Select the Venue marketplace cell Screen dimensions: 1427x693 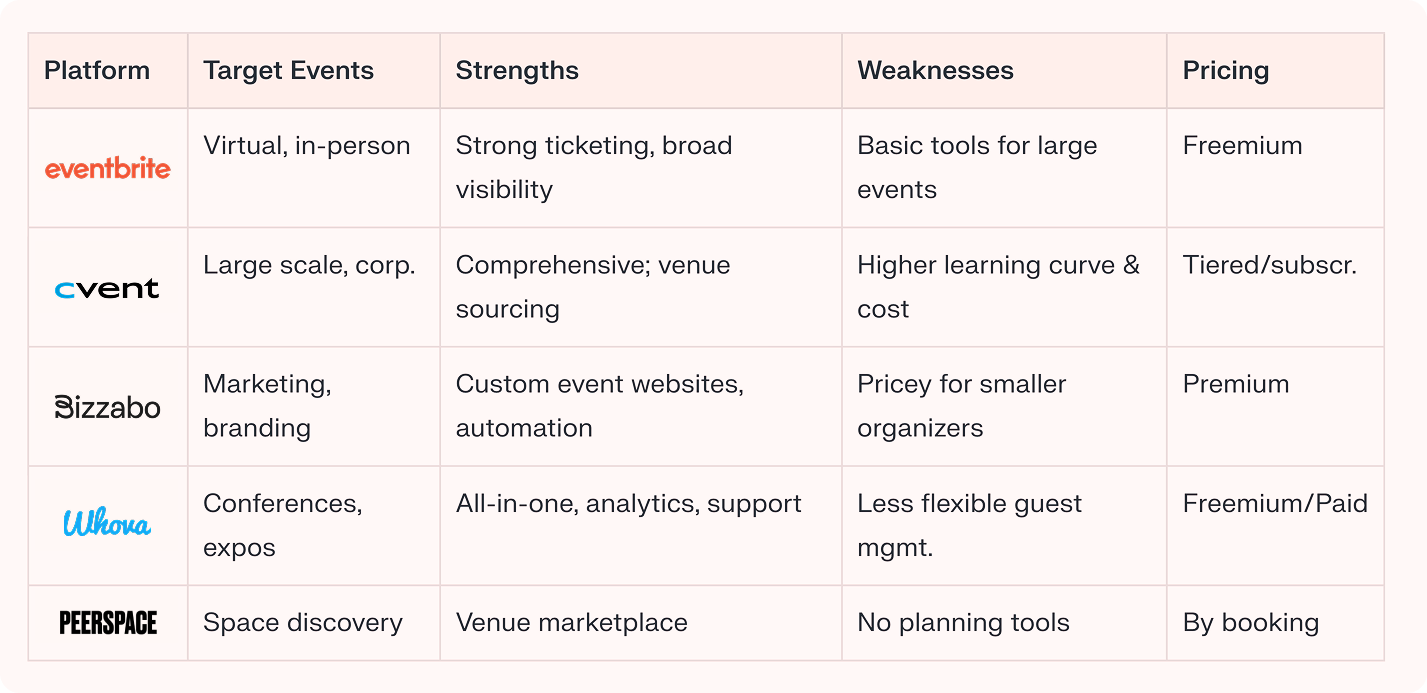[x=572, y=623]
